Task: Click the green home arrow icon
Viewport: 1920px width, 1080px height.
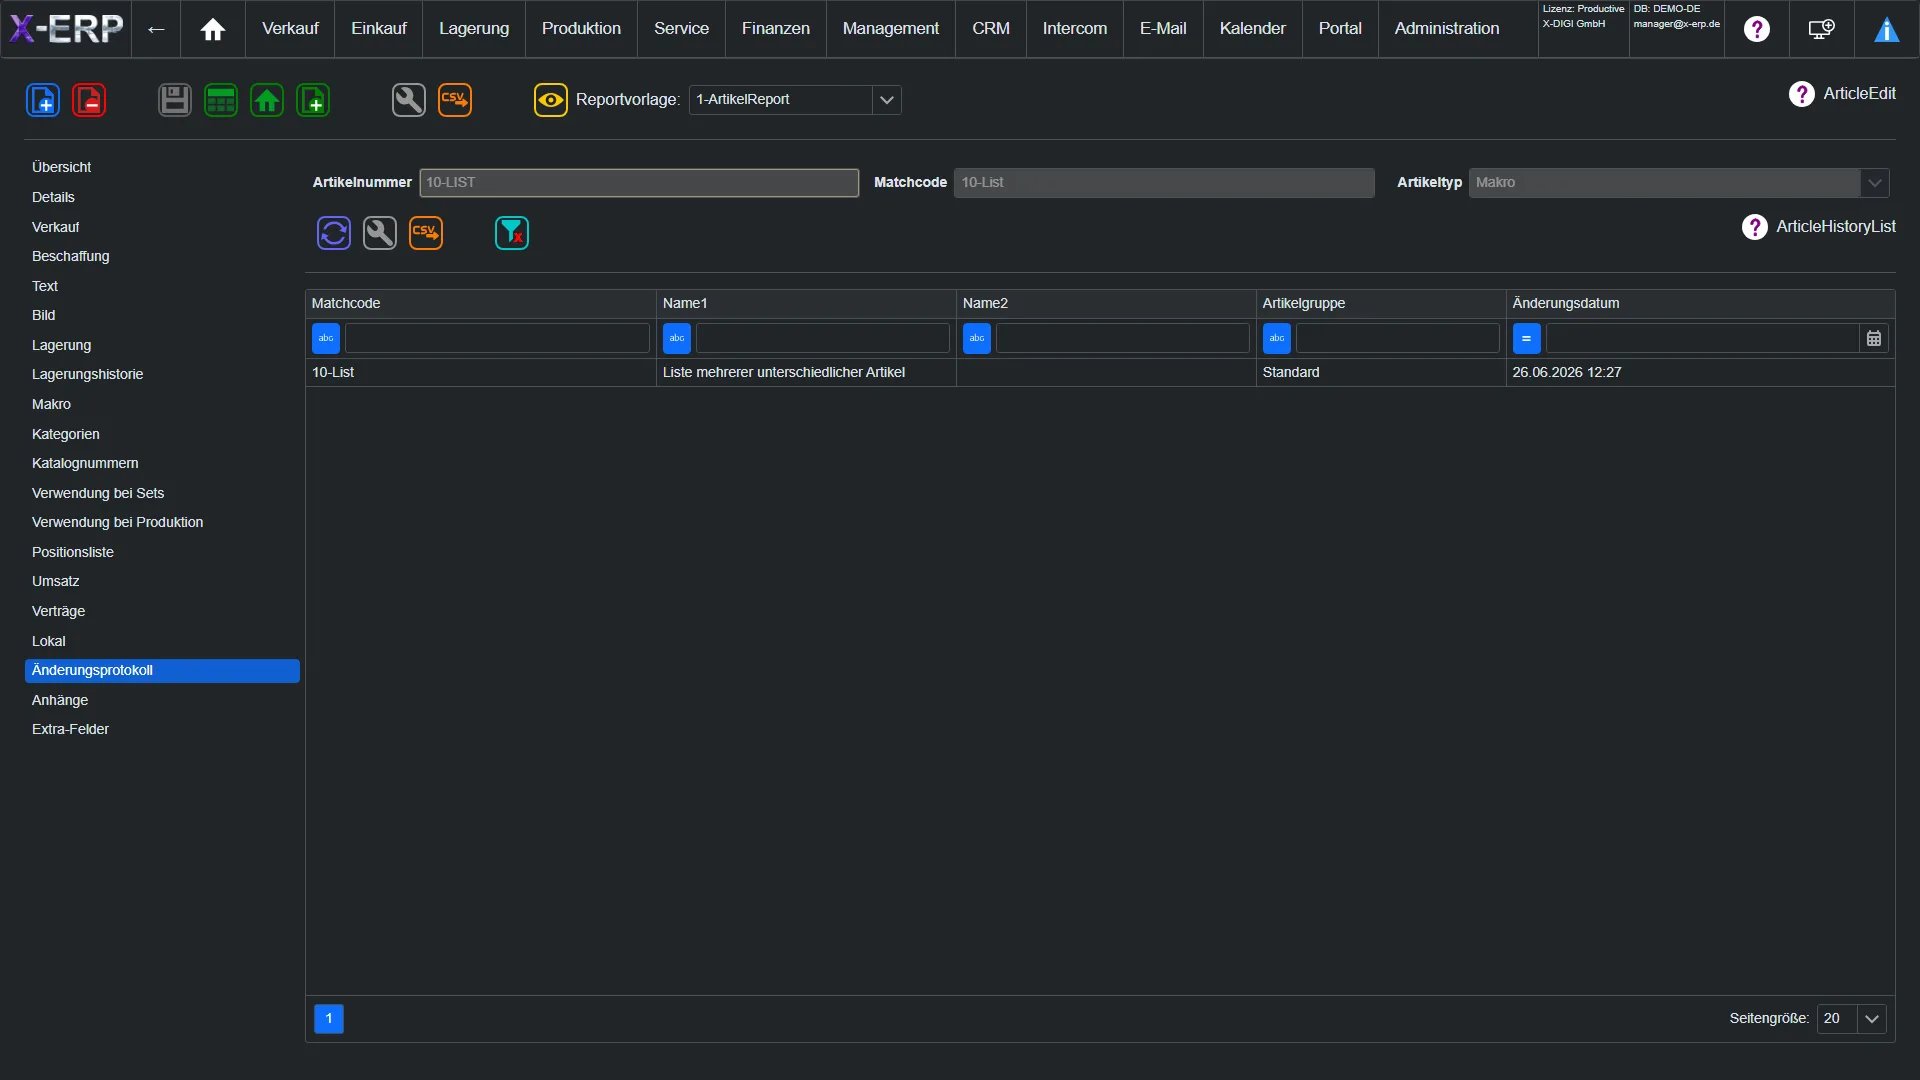Action: (267, 100)
